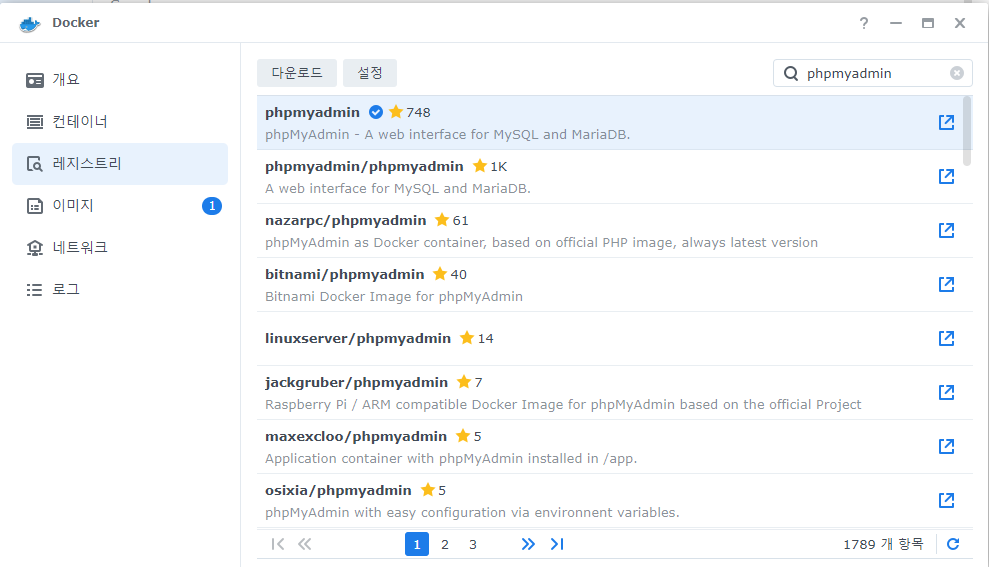Go to results page 2
This screenshot has height=567, width=989.
[445, 544]
